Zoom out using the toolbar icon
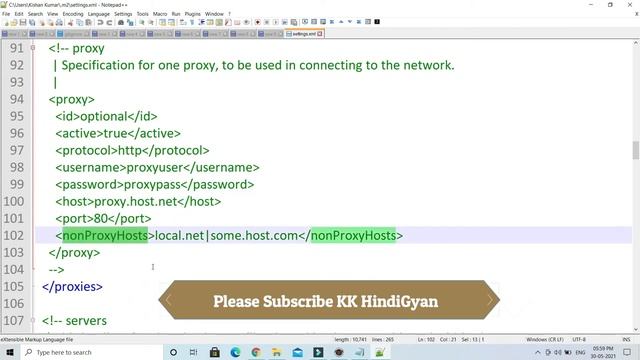 pyautogui.click(x=151, y=22)
